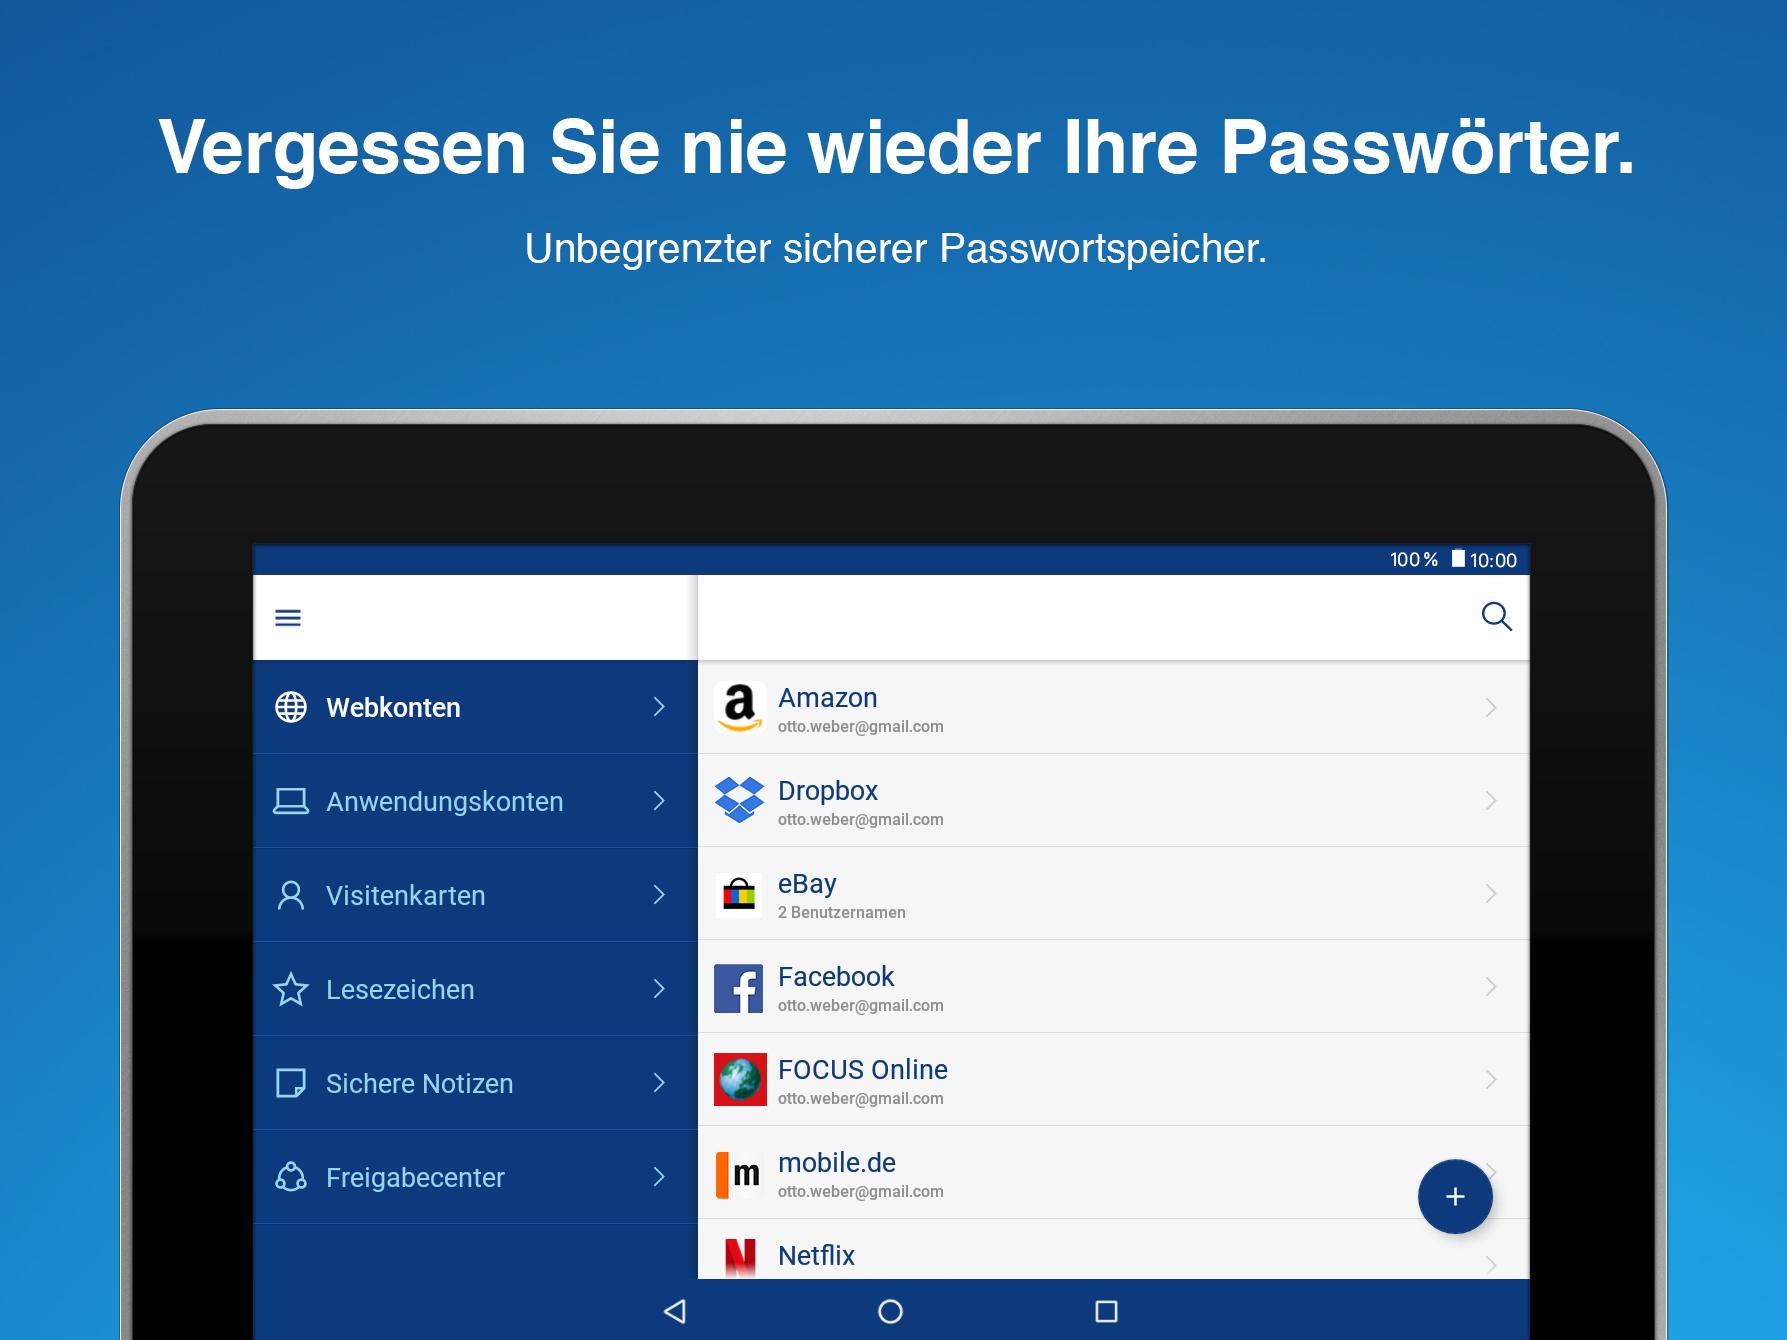Open the Sichere Notizen section
This screenshot has height=1340, width=1787.
[476, 1083]
